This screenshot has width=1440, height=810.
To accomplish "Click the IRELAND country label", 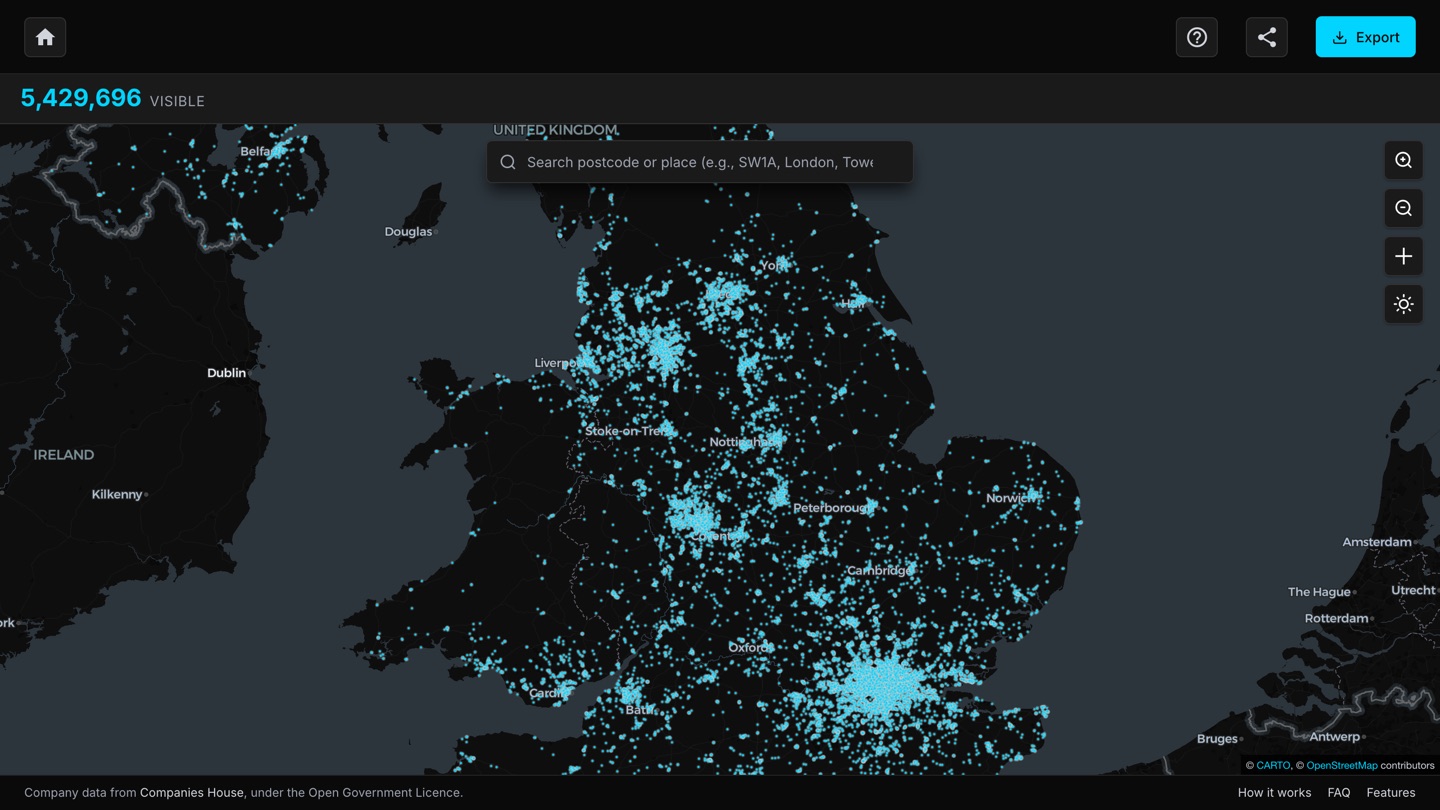I will coord(64,455).
